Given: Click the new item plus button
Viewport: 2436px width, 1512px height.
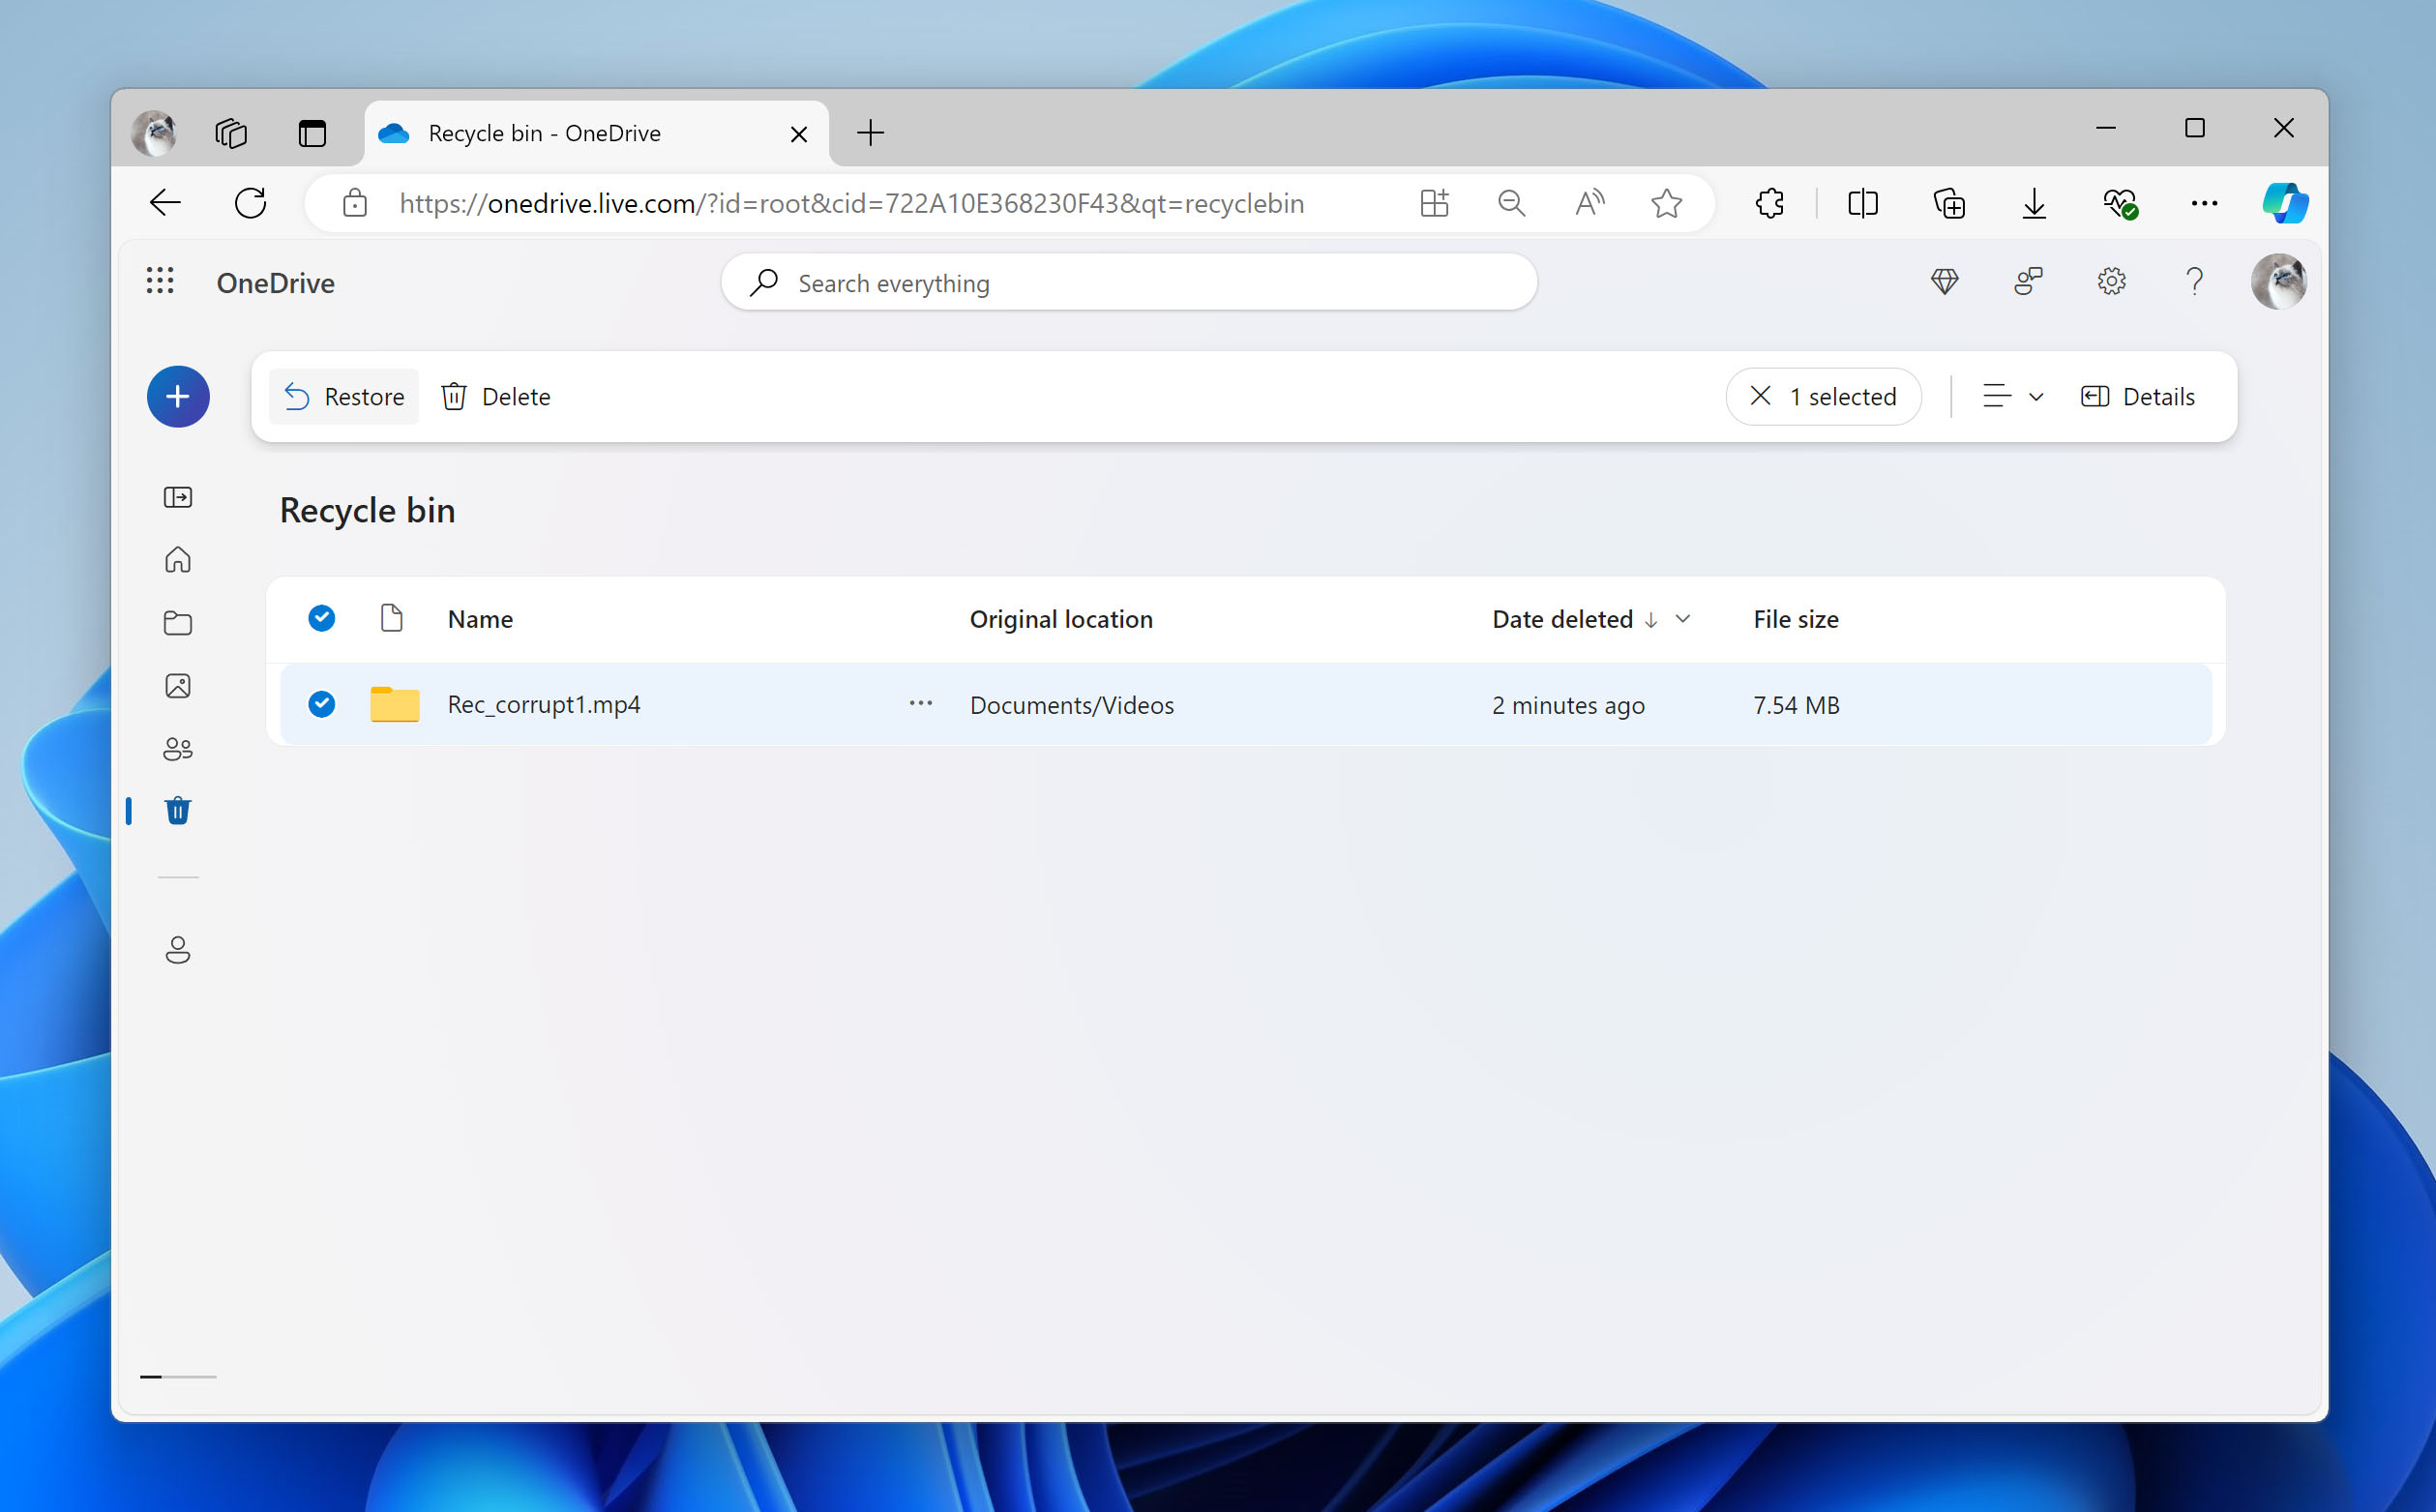Looking at the screenshot, I should pyautogui.click(x=178, y=396).
